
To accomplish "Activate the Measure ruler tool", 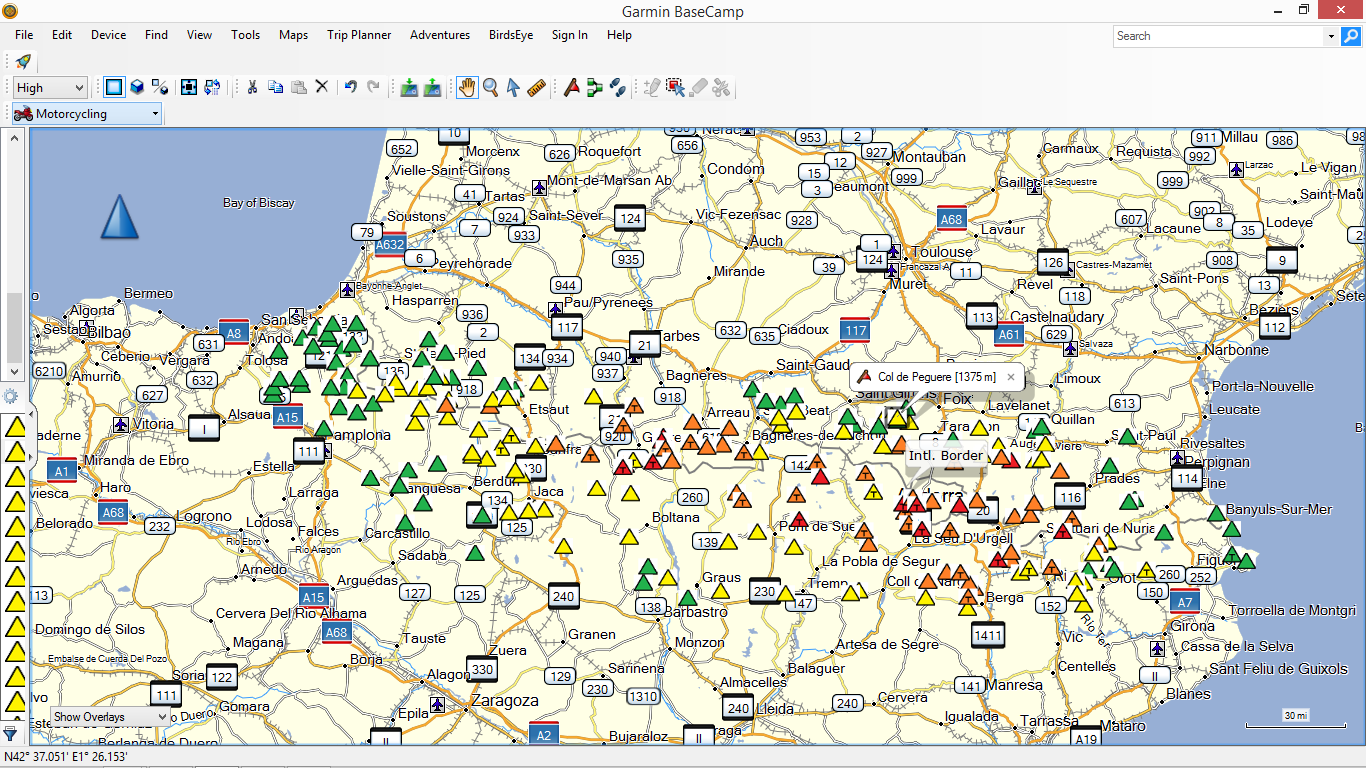I will [x=536, y=87].
